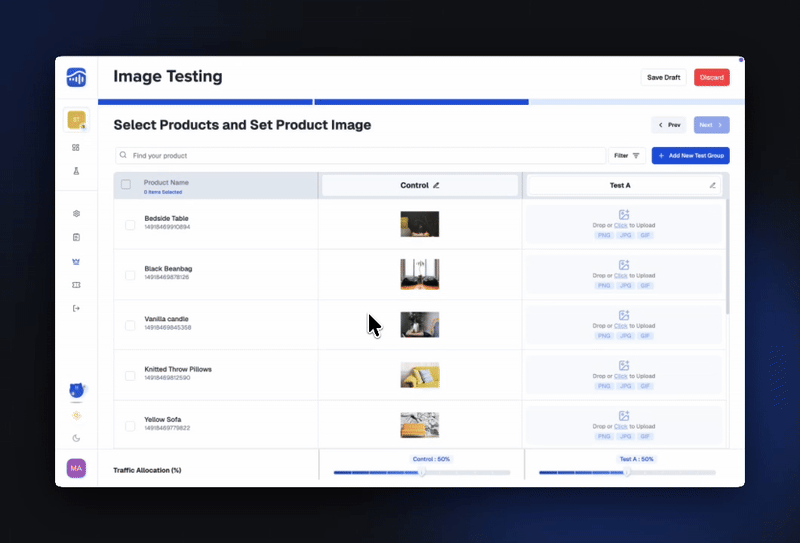Image resolution: width=800 pixels, height=543 pixels.
Task: Select all products with header checkbox
Action: tap(126, 185)
